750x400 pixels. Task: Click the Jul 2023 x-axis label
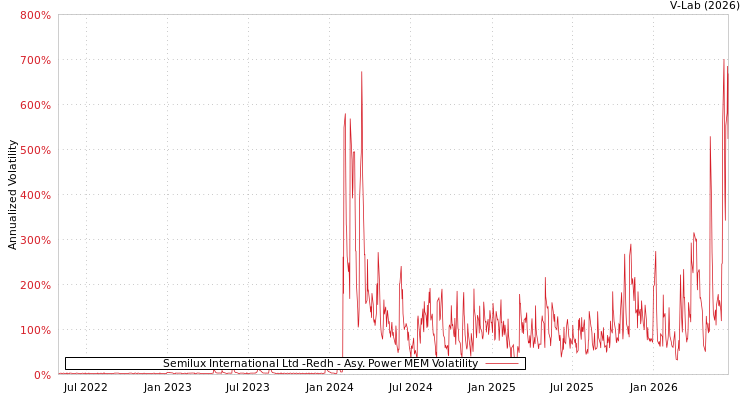[248, 388]
